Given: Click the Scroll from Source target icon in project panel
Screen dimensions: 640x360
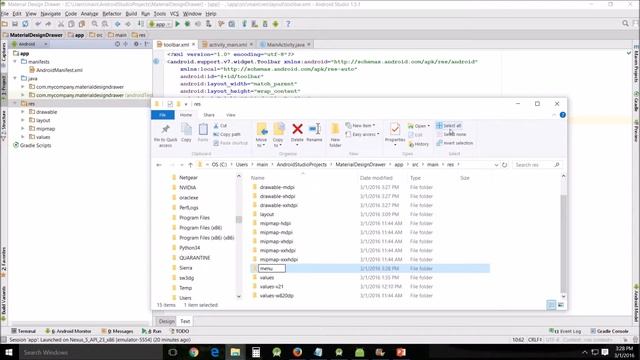Looking at the screenshot, I should point(118,44).
